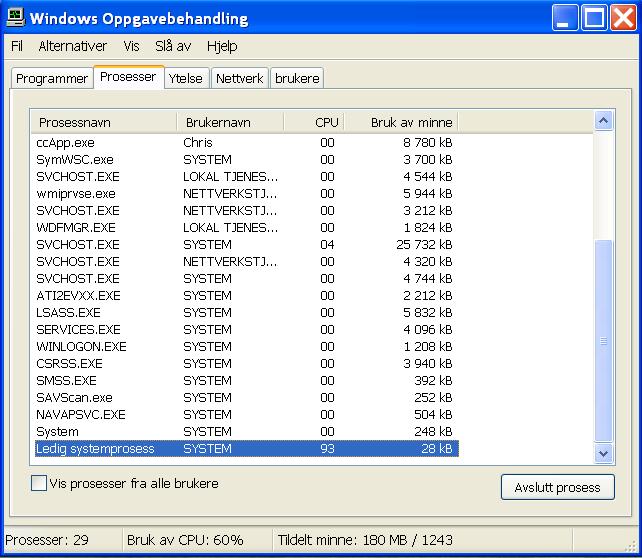This screenshot has width=642, height=558.
Task: Click the vertical scrollbar thumb
Action: click(604, 341)
